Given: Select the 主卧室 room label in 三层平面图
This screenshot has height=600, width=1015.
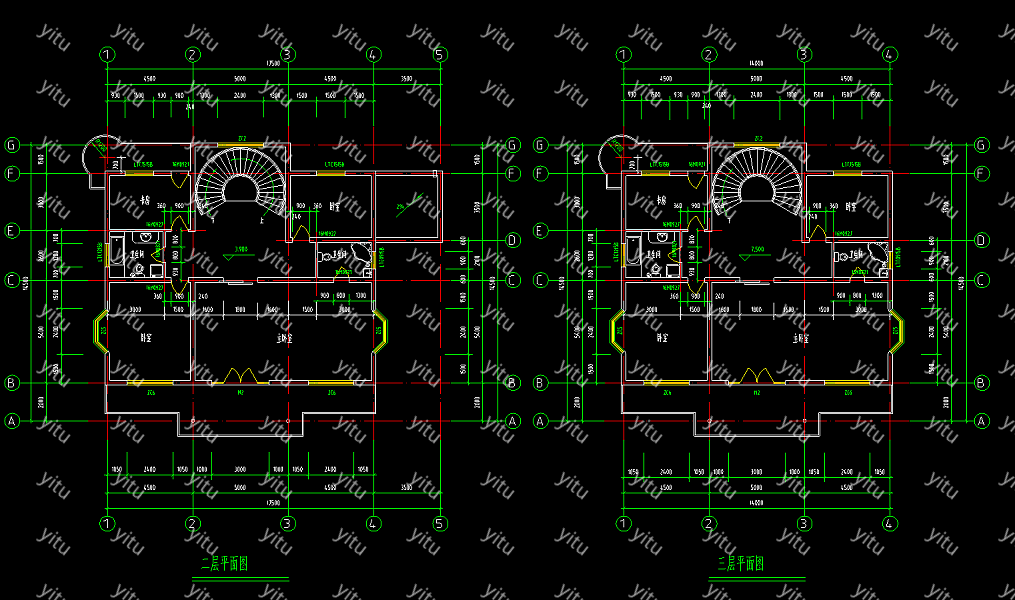Looking at the screenshot, I should (800, 338).
